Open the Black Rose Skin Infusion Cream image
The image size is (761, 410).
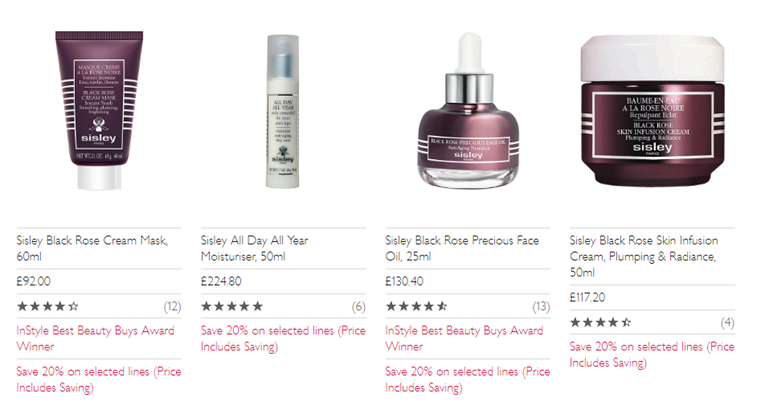(652, 111)
